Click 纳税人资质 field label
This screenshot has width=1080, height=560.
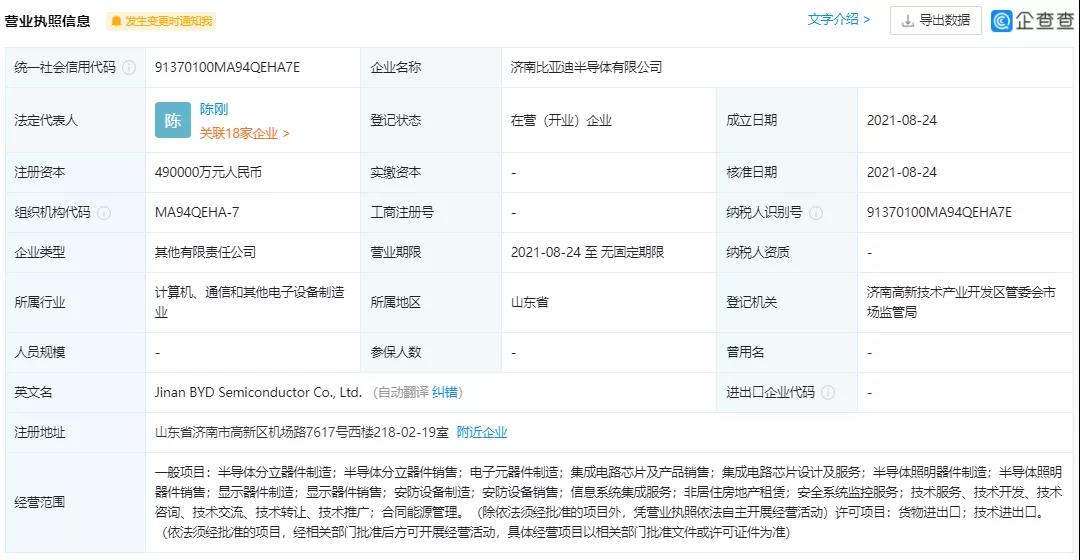758,253
